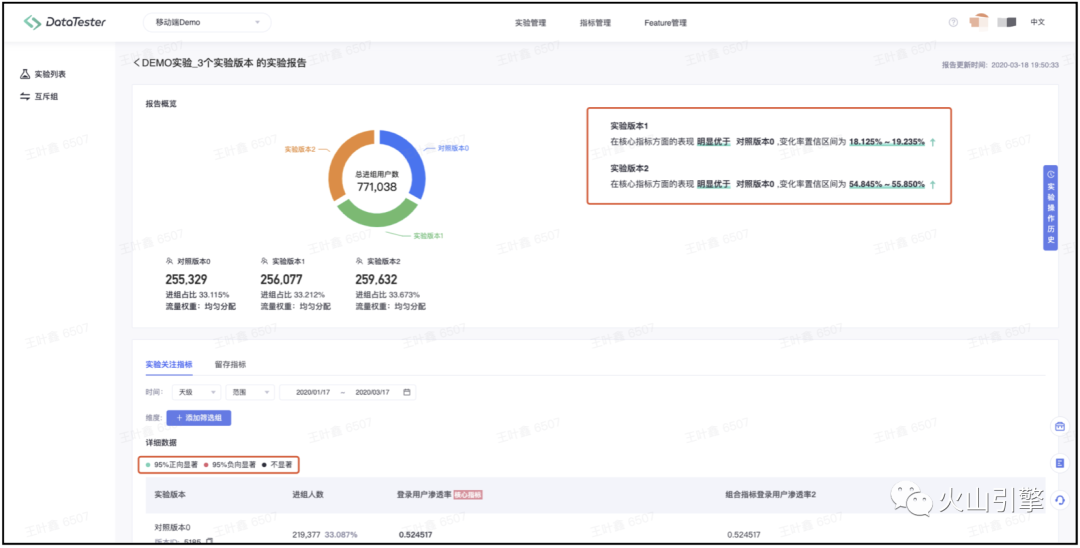The height and width of the screenshot is (548, 1080).
Task: Copy the 对照版本0 version ID icon
Action: point(209,542)
